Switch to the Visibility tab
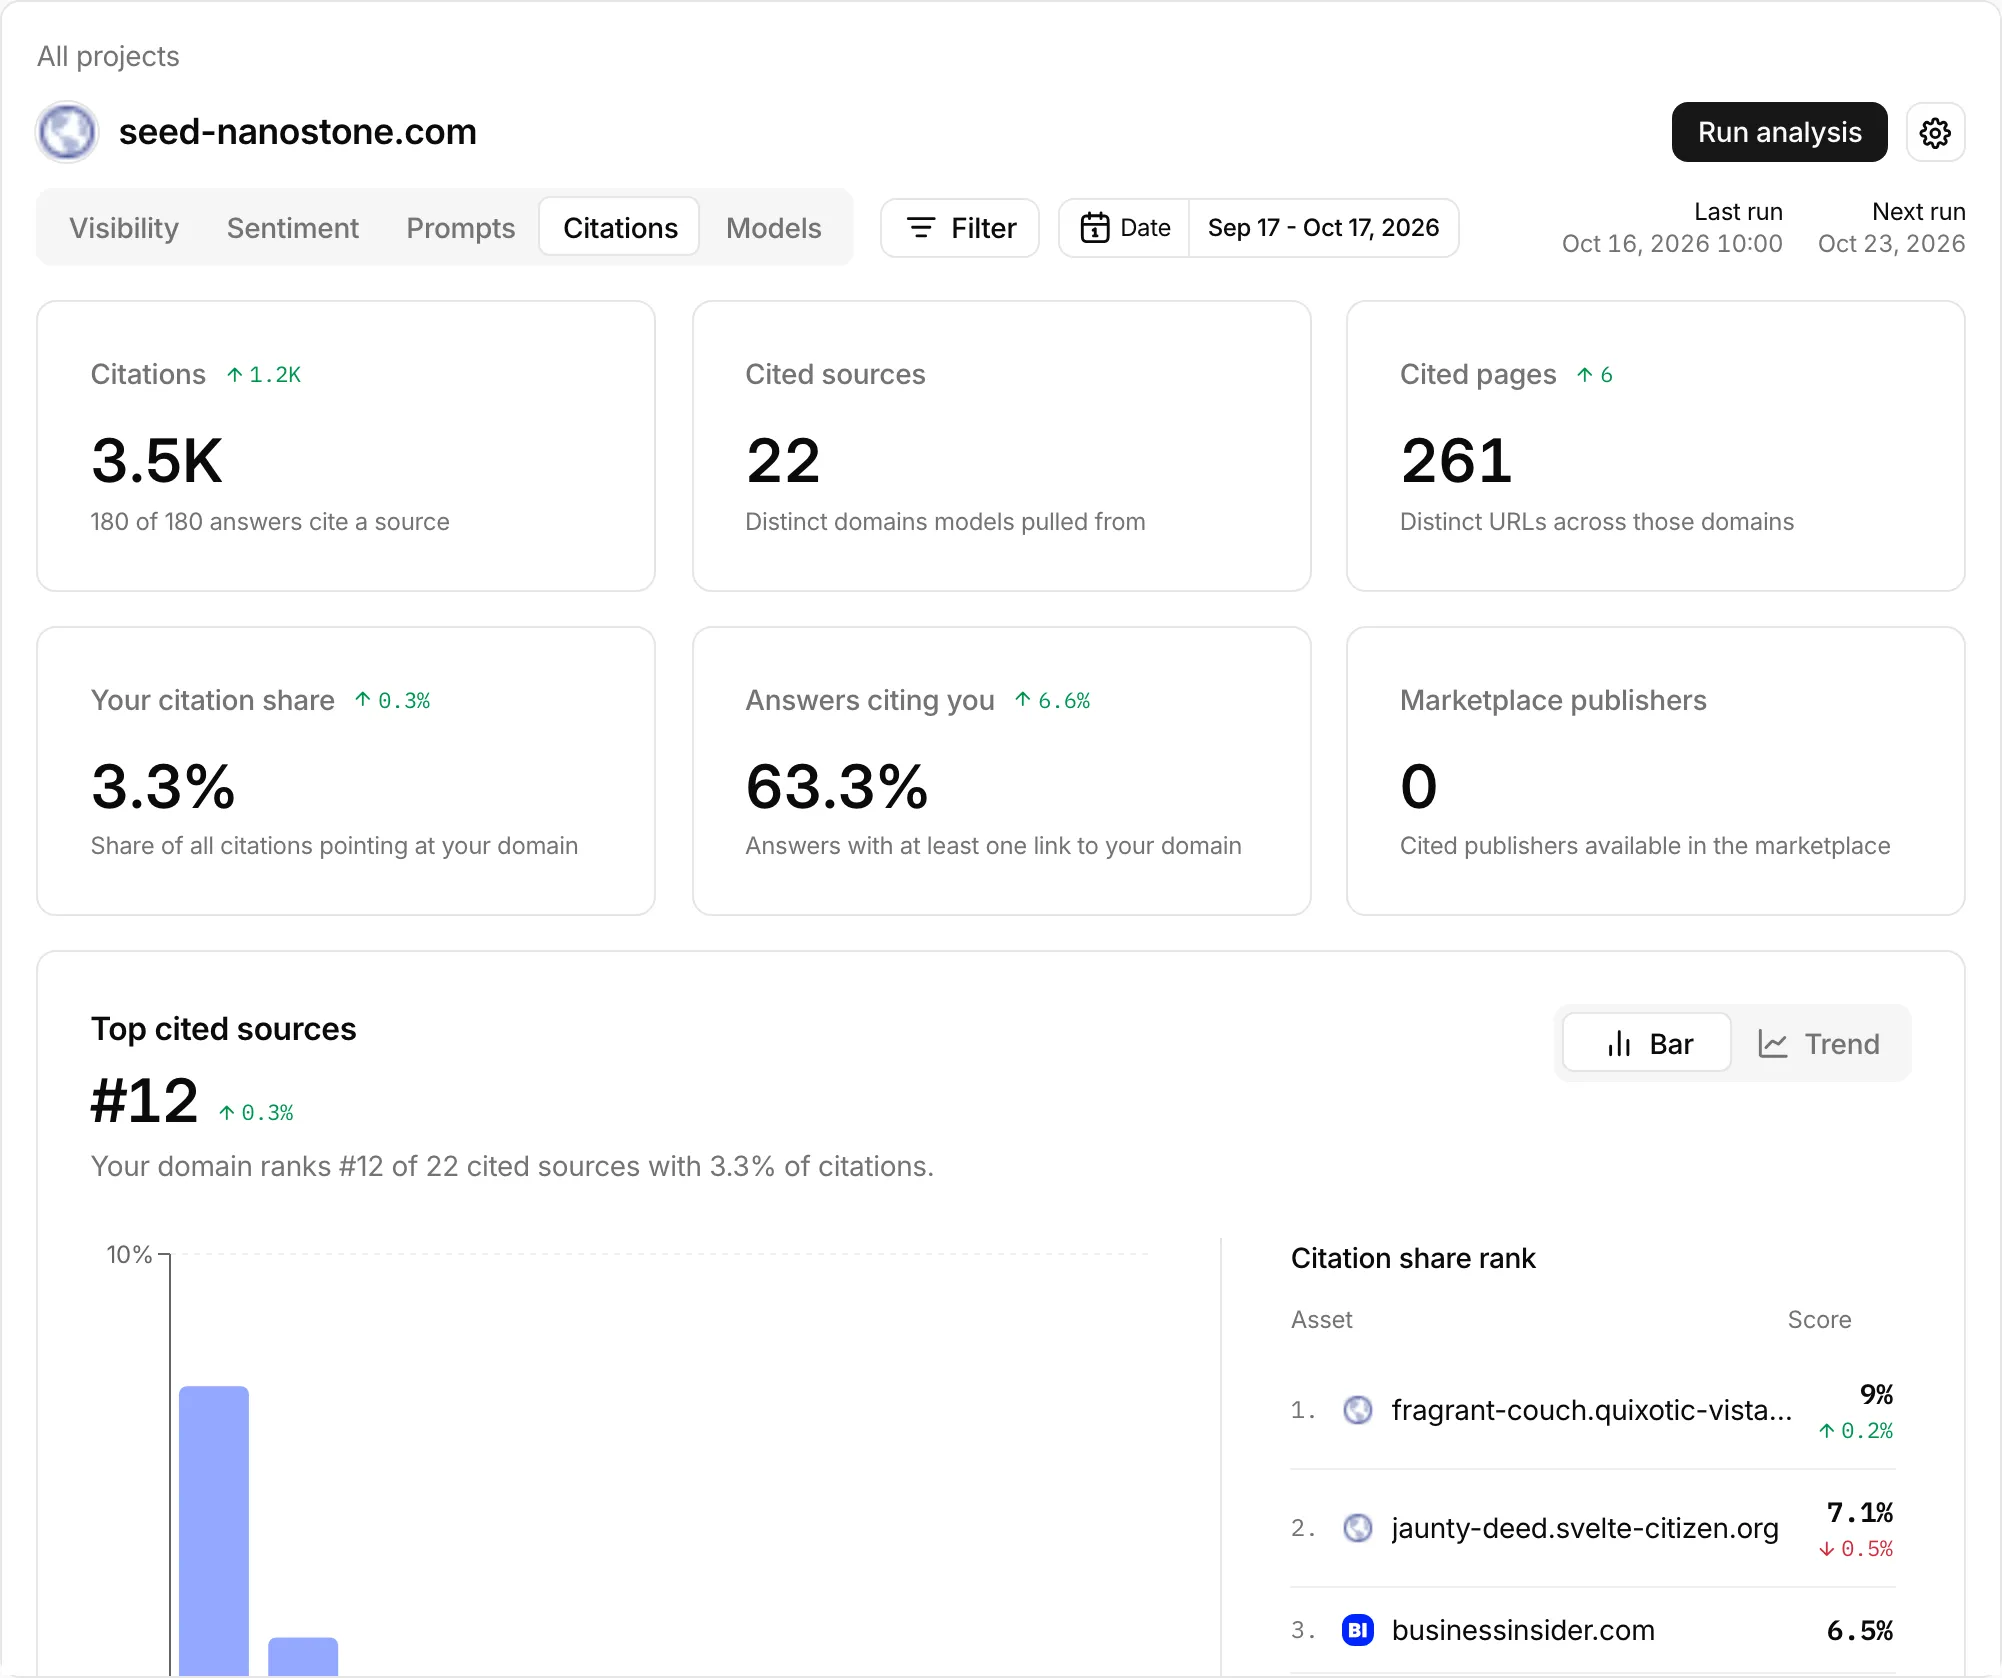This screenshot has width=2002, height=1678. tap(124, 228)
